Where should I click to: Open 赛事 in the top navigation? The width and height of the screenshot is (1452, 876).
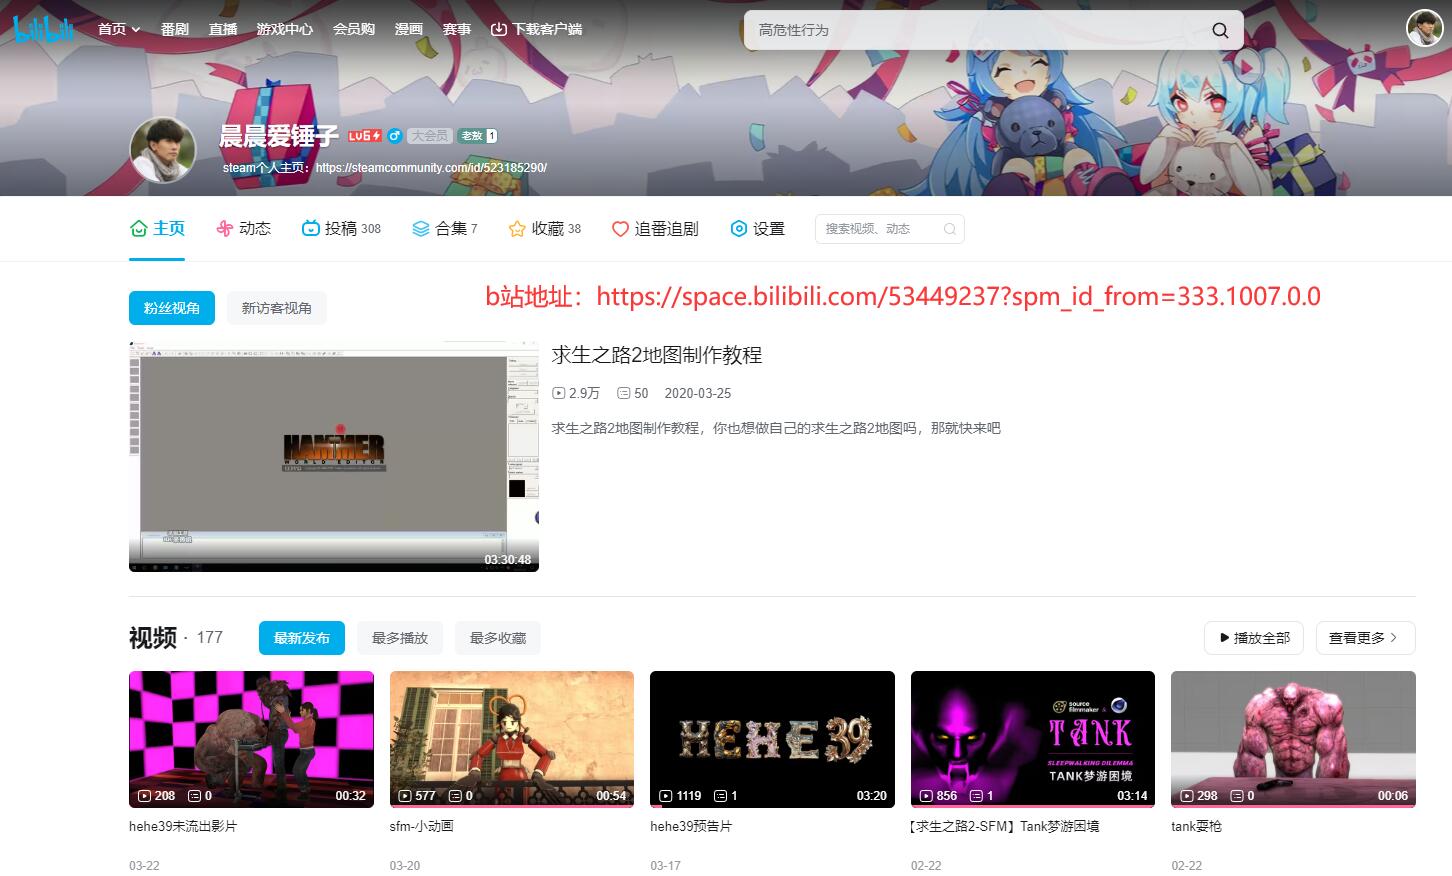[x=457, y=29]
